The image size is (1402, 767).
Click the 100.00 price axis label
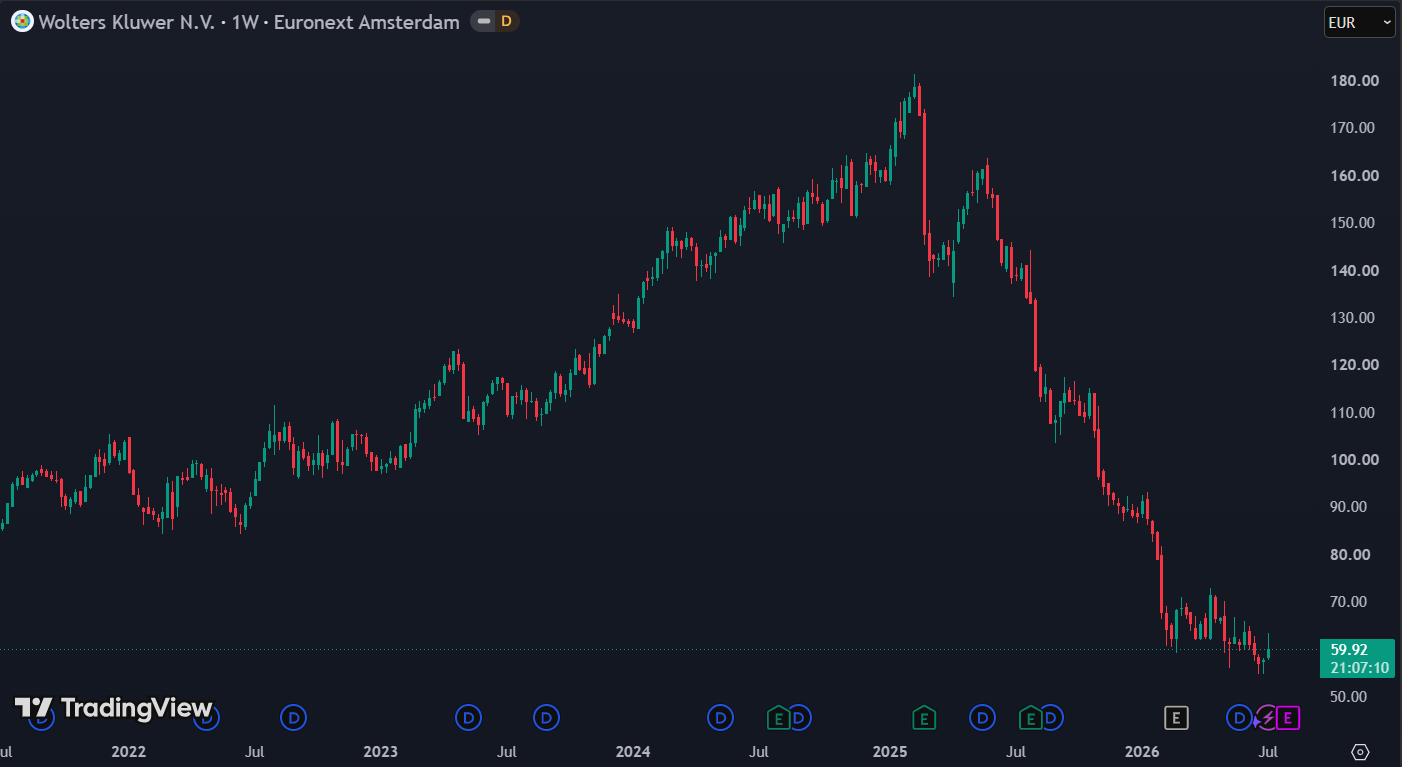(1355, 460)
